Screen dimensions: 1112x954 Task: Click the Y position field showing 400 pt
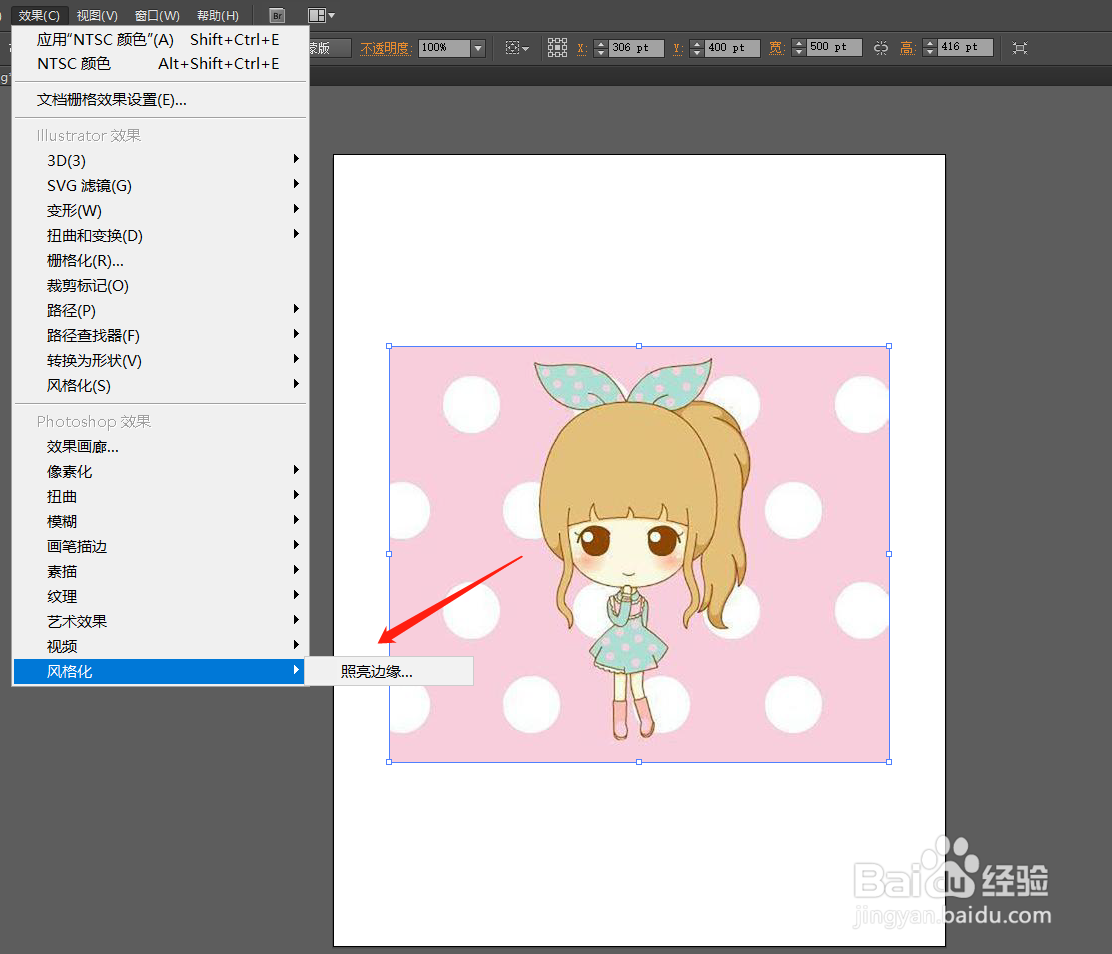[x=732, y=48]
